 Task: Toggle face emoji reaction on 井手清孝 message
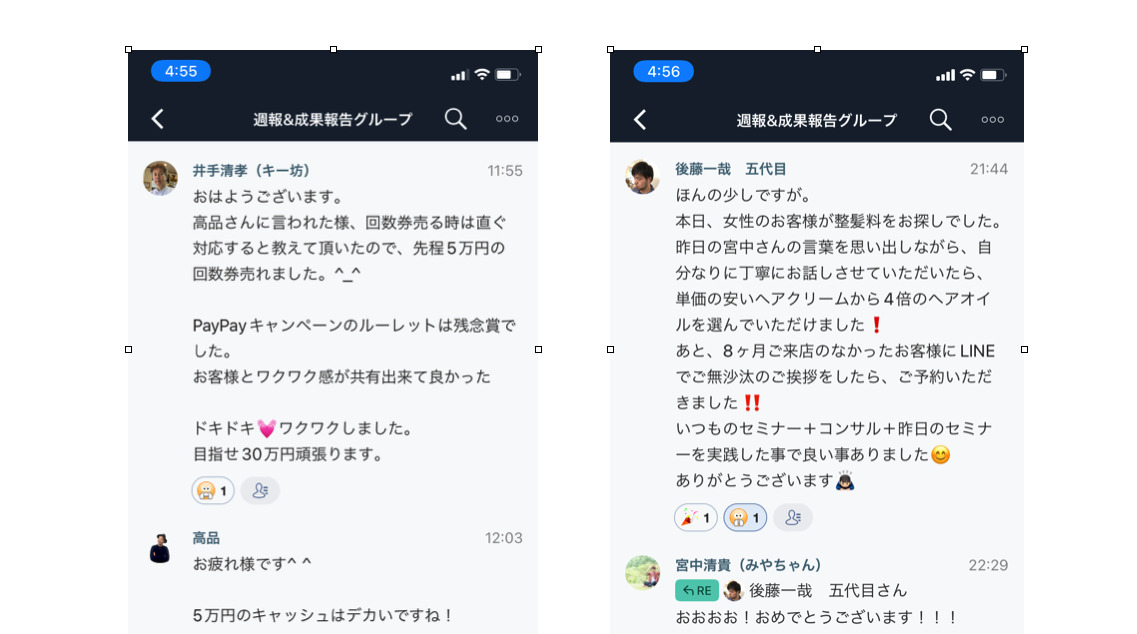[213, 491]
